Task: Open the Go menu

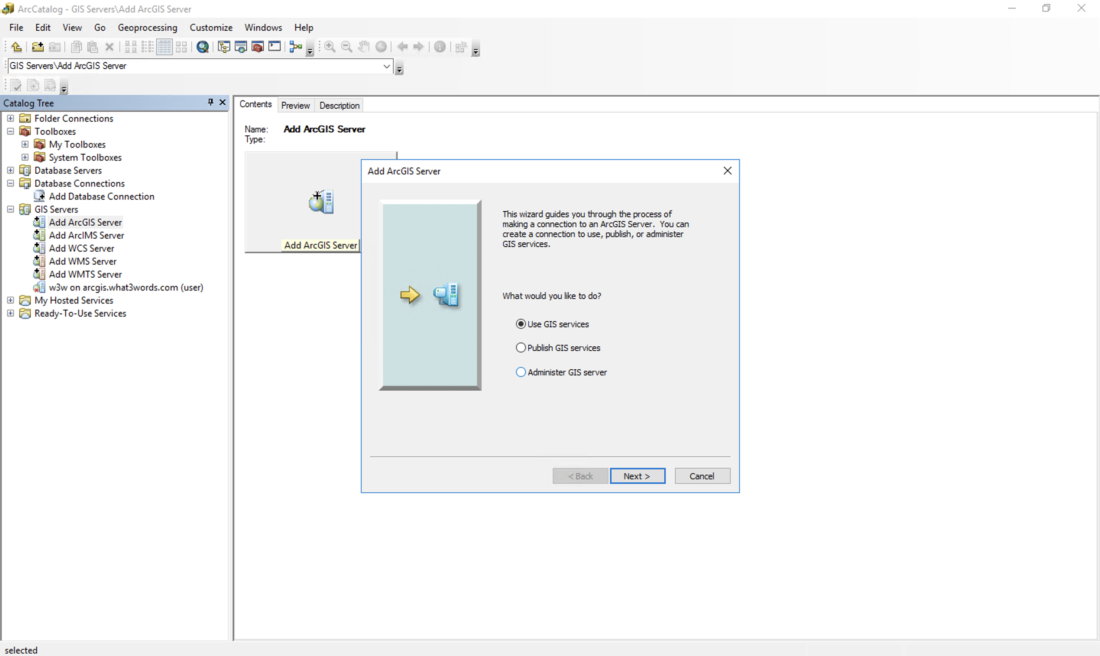Action: click(x=100, y=27)
